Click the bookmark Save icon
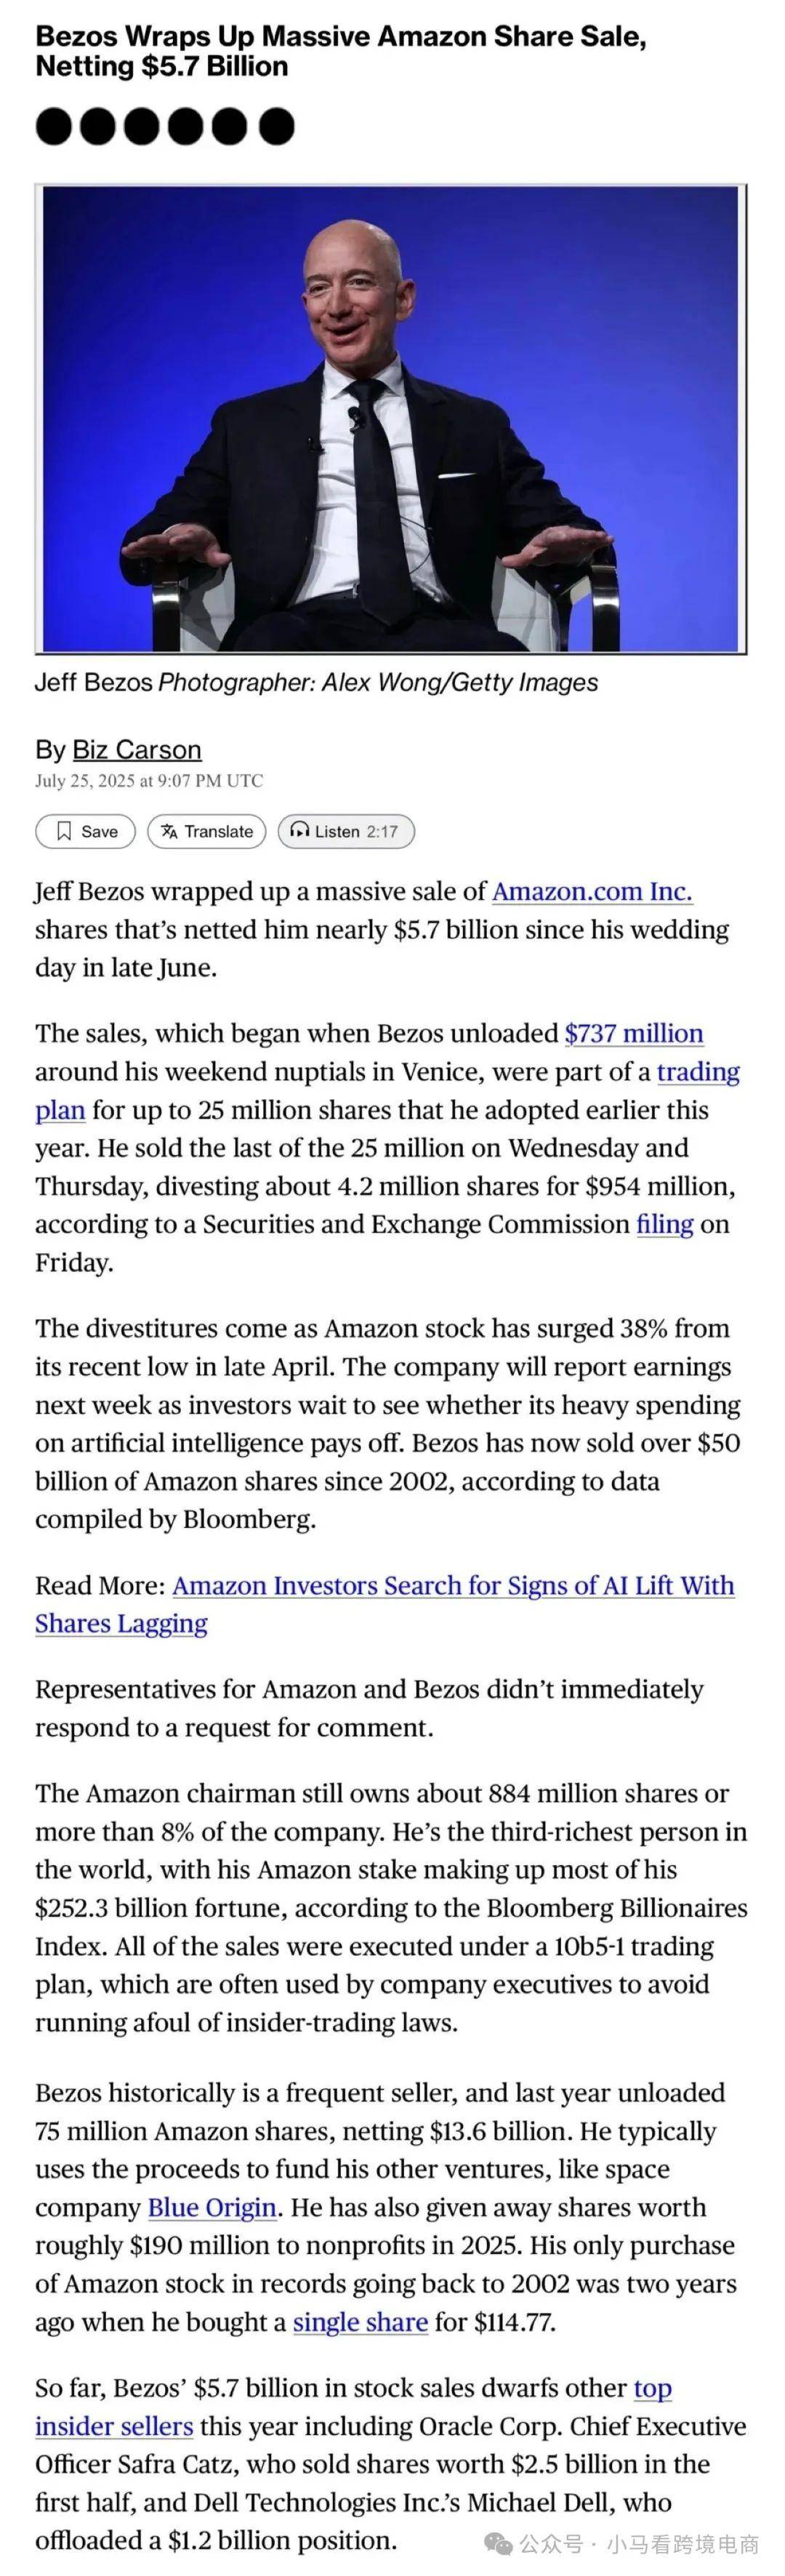Screen dimensions: 785x2576 (64, 831)
